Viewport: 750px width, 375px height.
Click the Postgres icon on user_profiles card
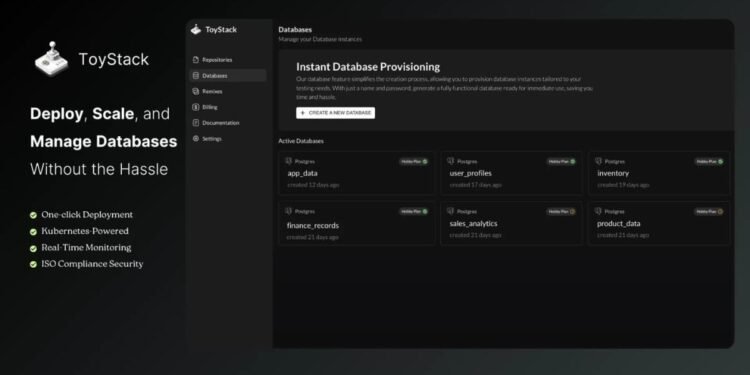coord(451,161)
